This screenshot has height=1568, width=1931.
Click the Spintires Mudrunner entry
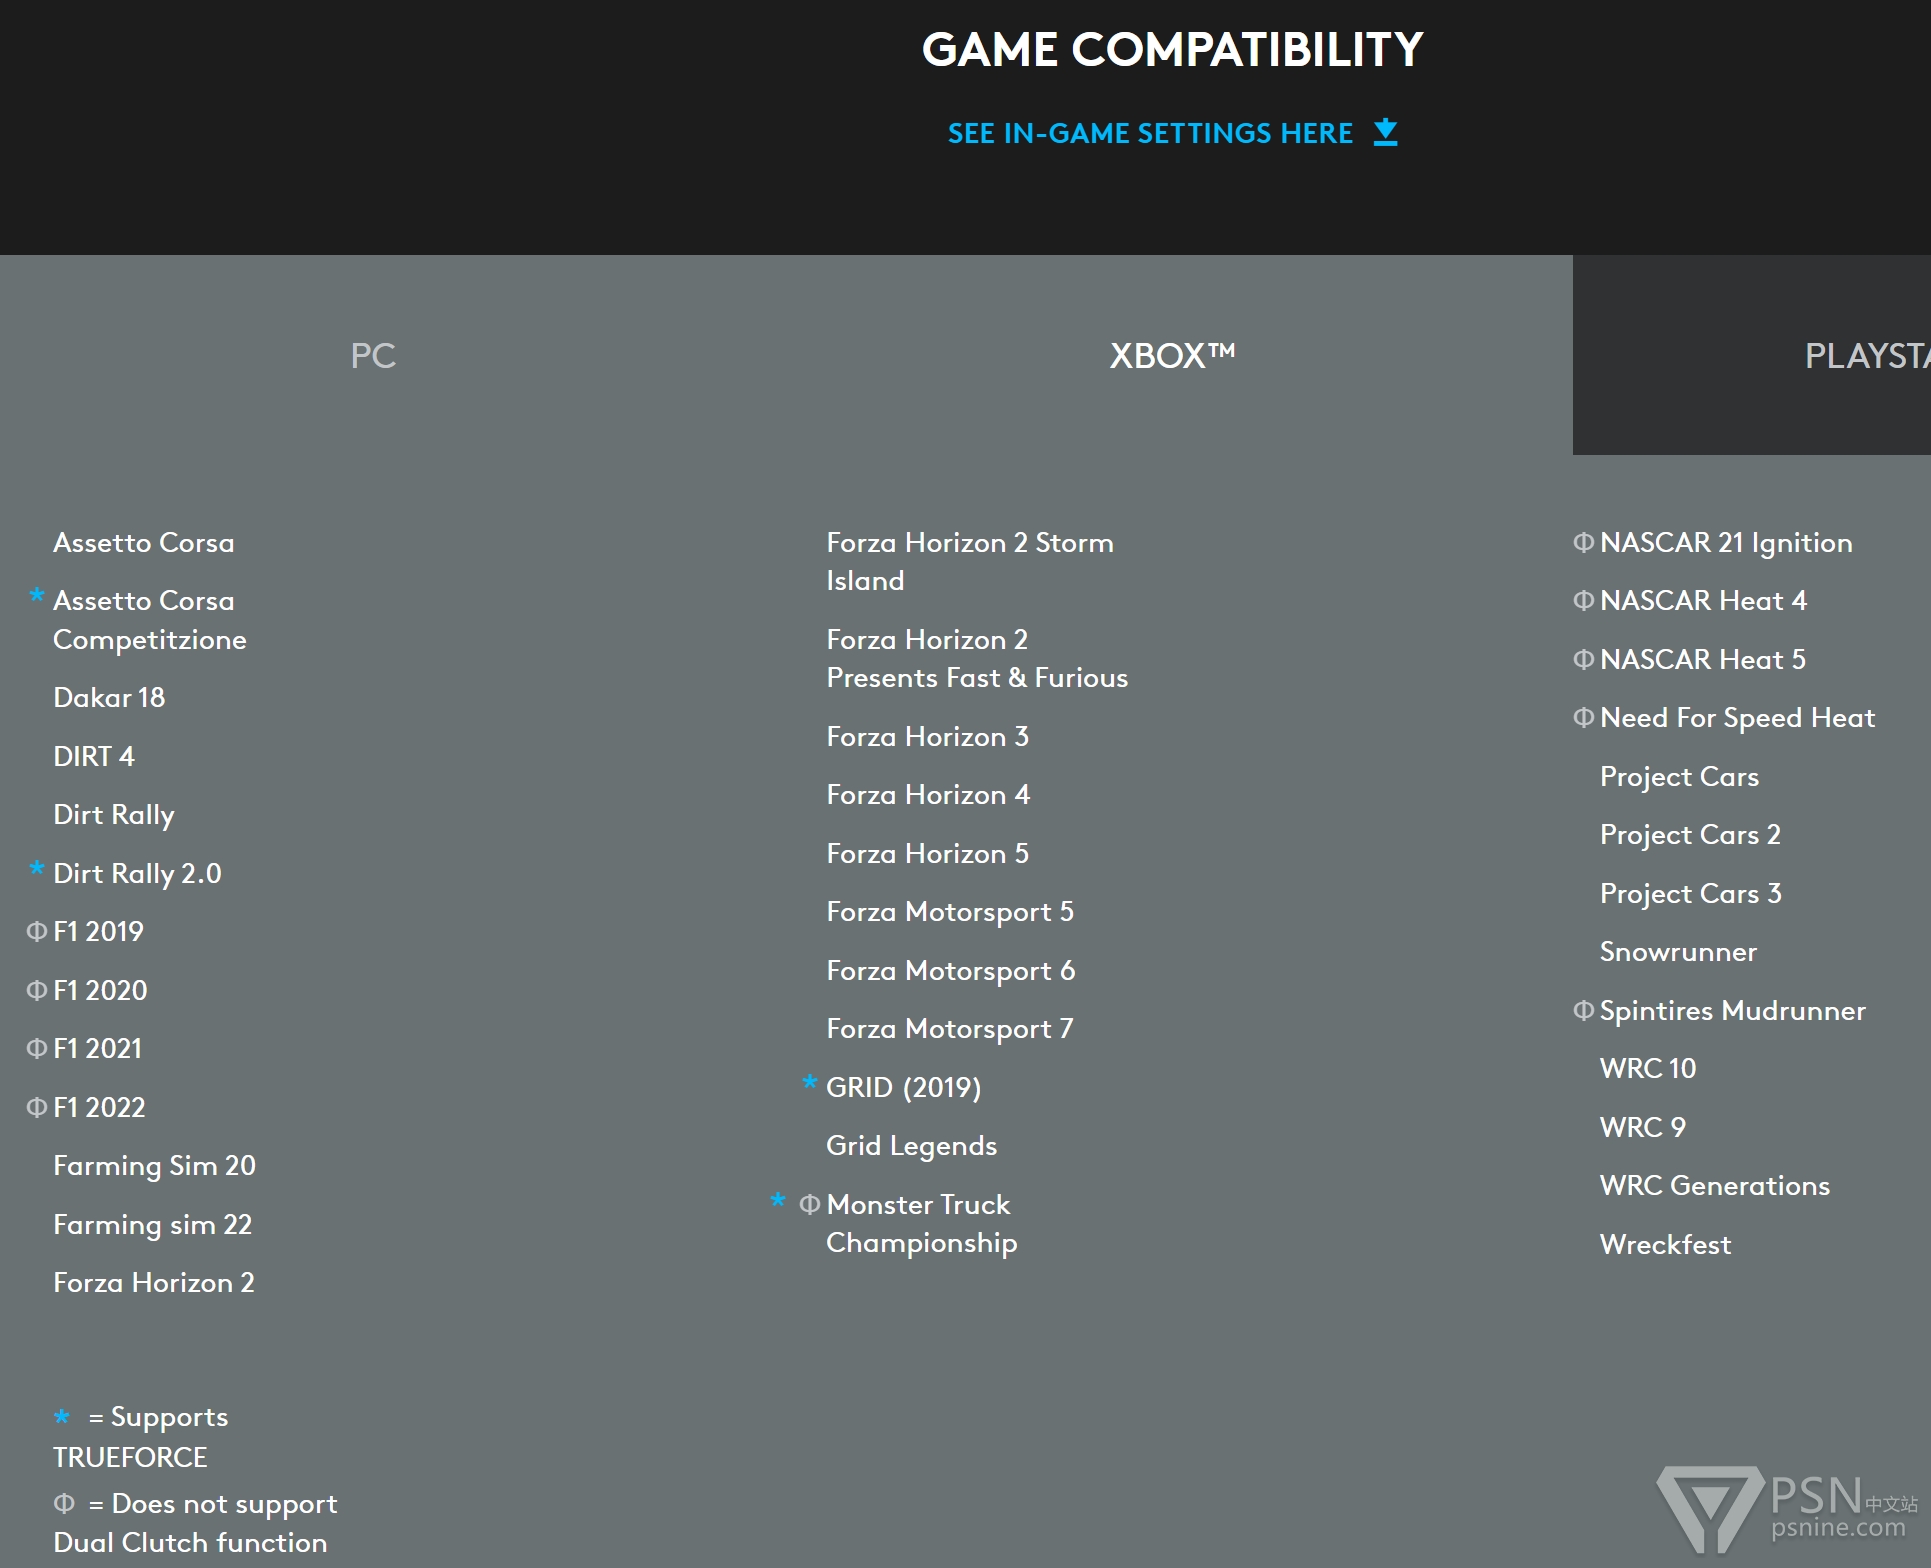click(x=1733, y=1011)
